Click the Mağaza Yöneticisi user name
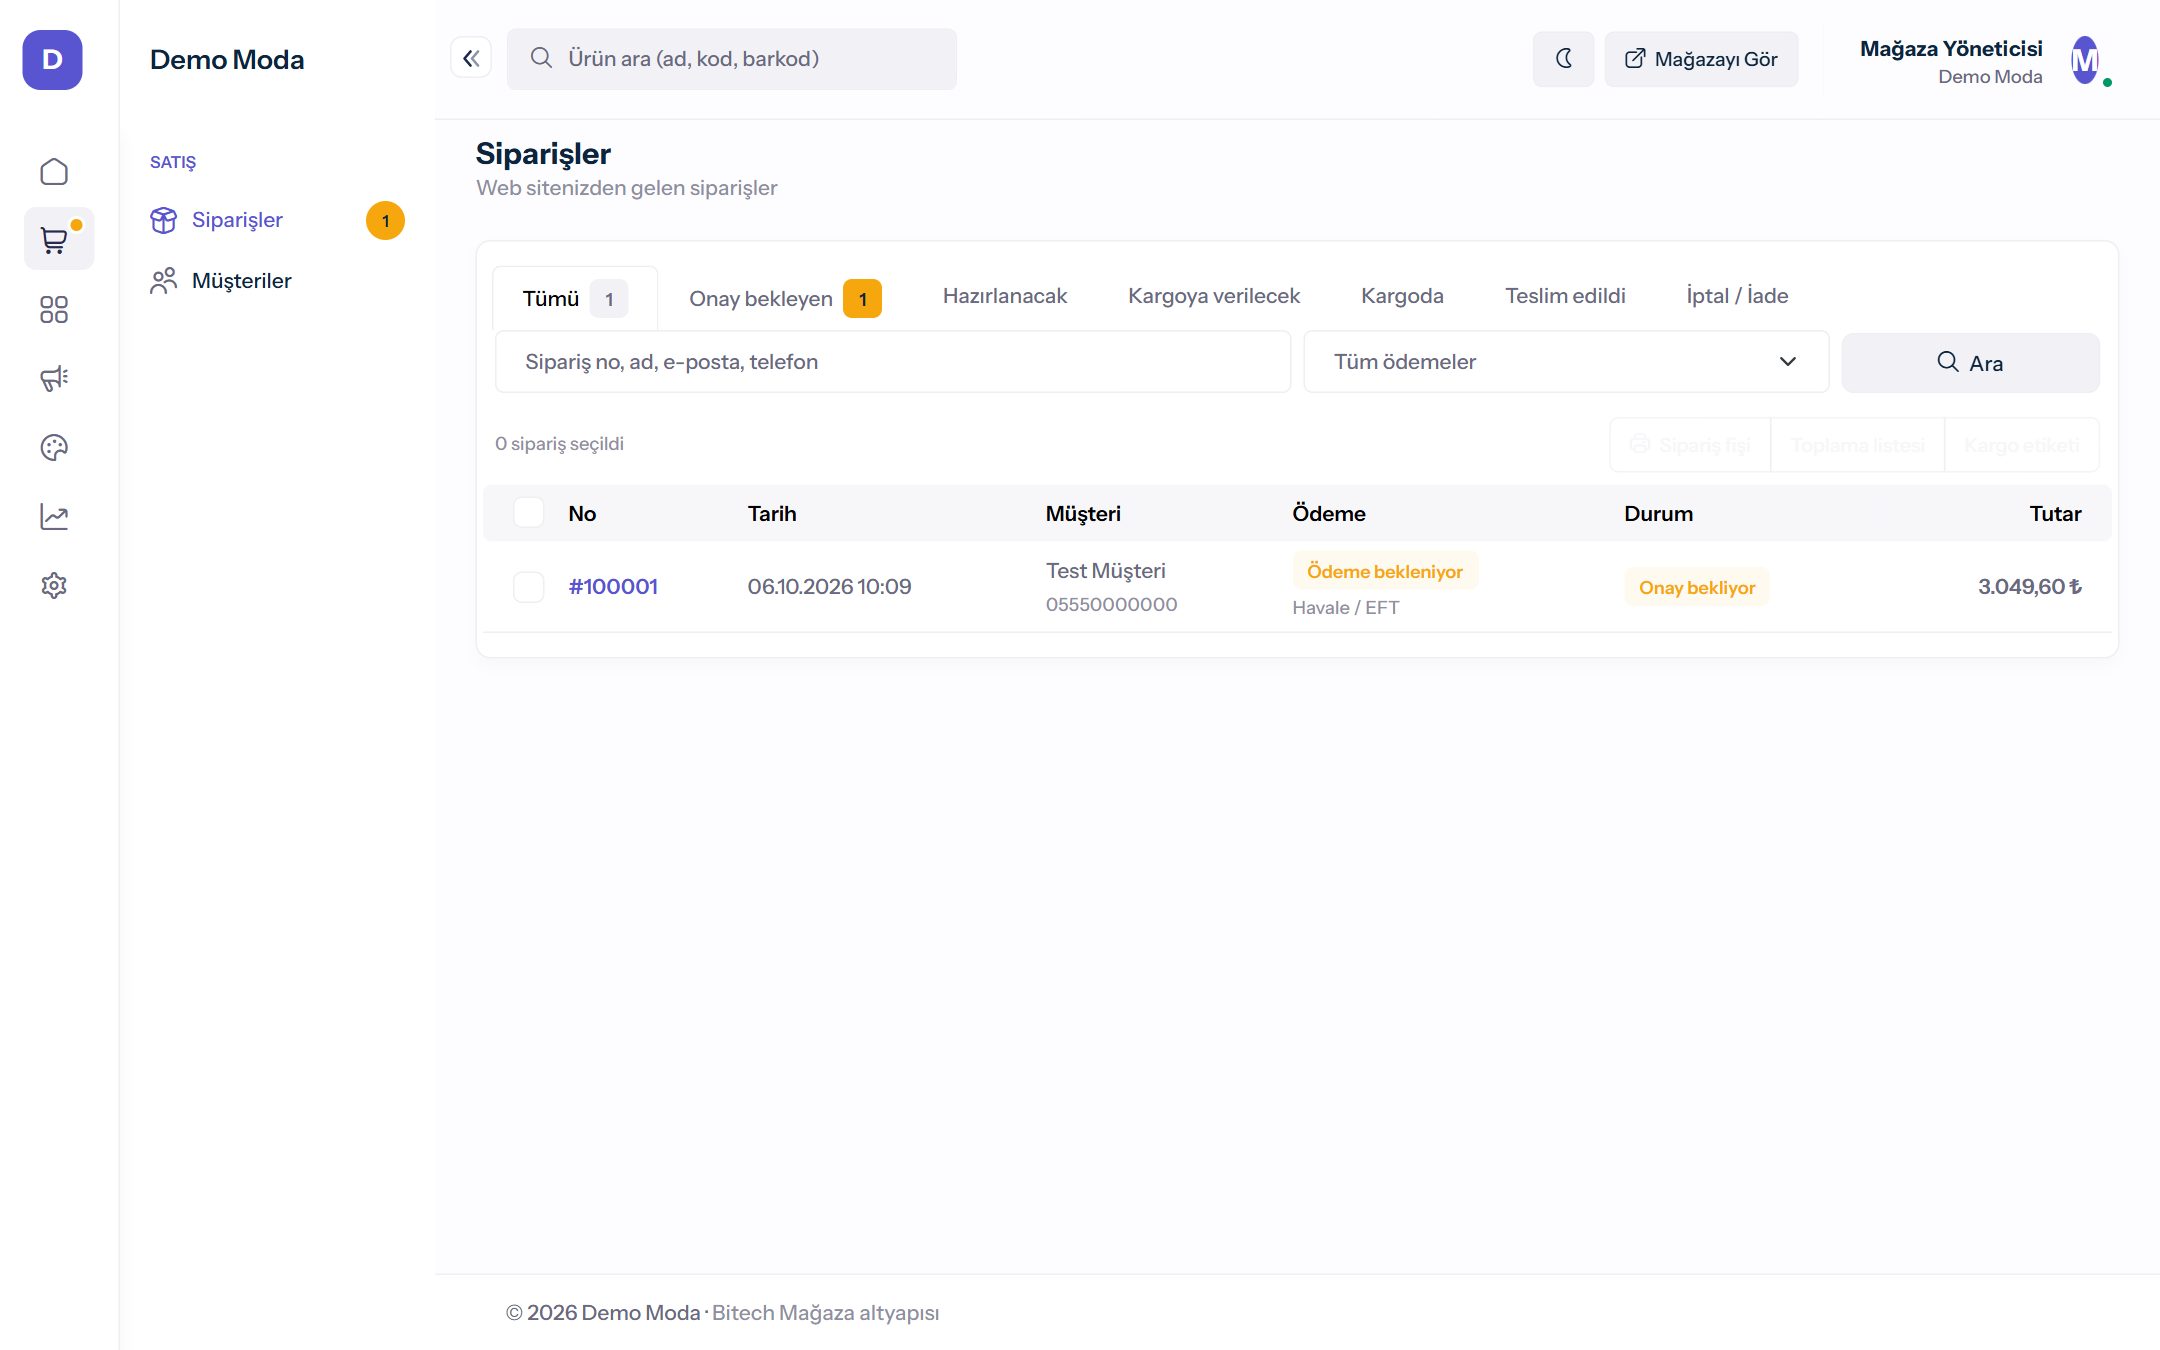This screenshot has width=2160, height=1350. pos(1951,48)
